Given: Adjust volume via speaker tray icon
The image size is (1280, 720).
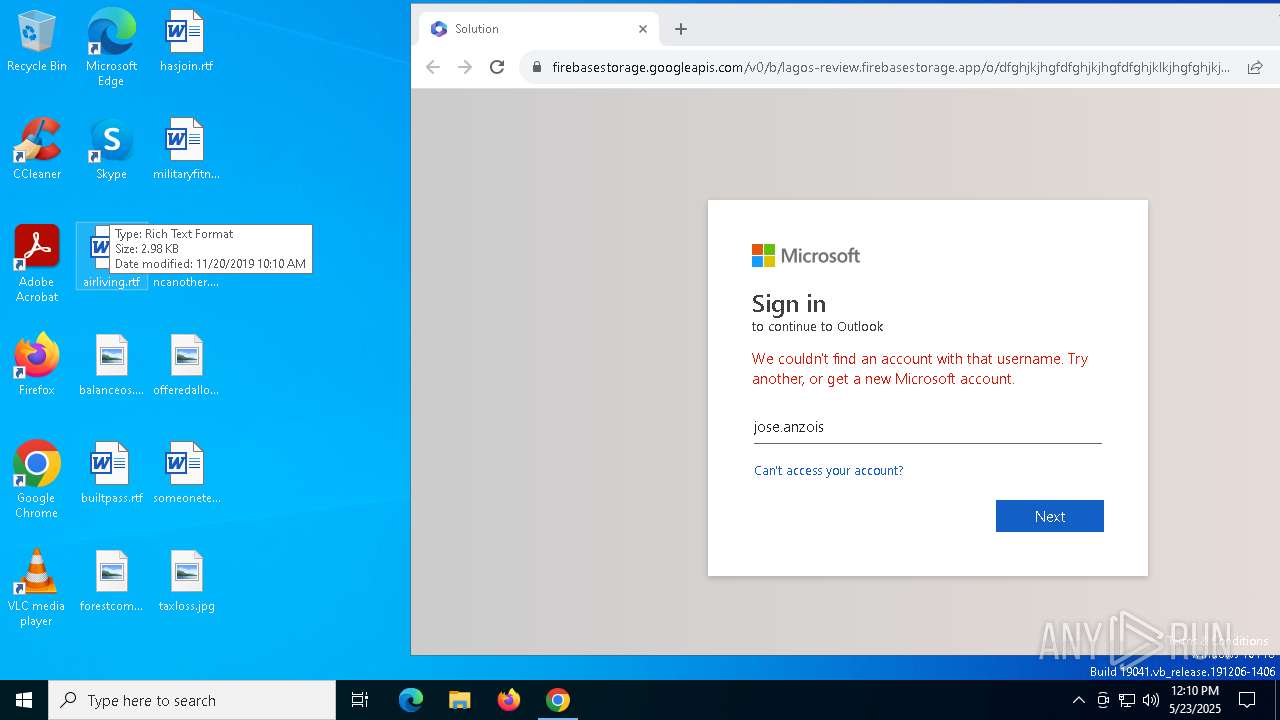Looking at the screenshot, I should pyautogui.click(x=1151, y=700).
